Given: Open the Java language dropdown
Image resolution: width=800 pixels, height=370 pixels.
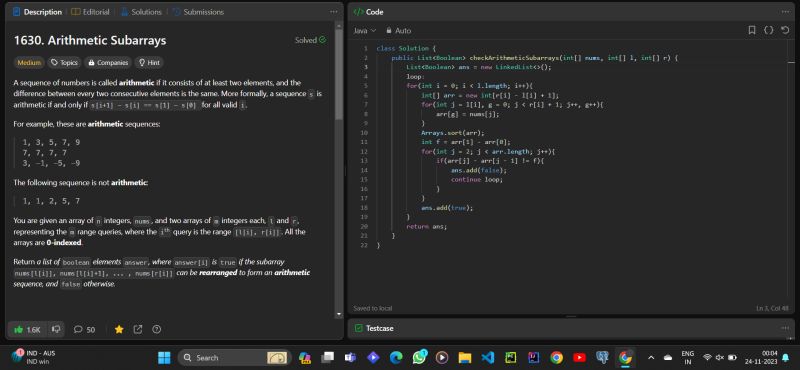Looking at the screenshot, I should point(364,31).
